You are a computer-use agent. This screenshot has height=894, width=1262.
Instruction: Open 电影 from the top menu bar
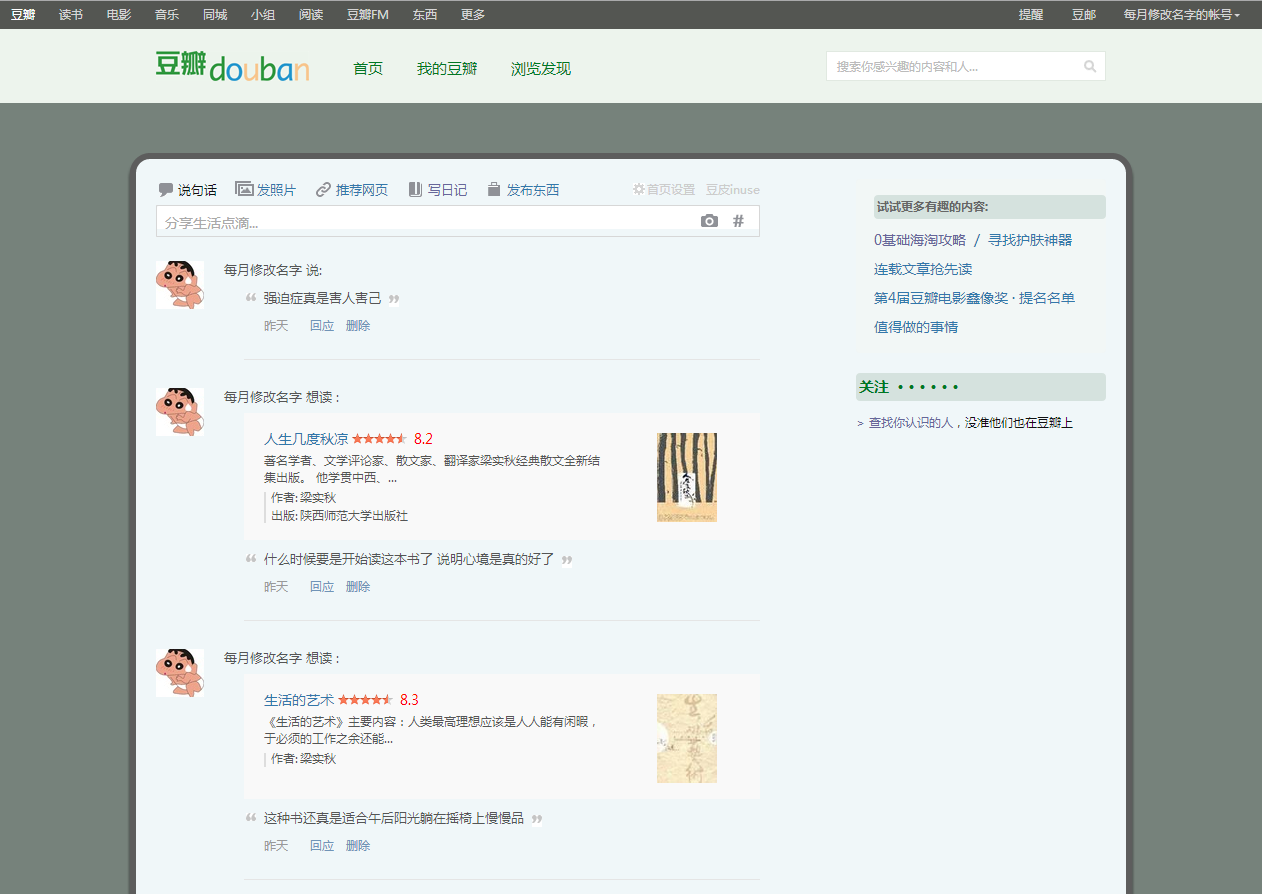pos(118,14)
